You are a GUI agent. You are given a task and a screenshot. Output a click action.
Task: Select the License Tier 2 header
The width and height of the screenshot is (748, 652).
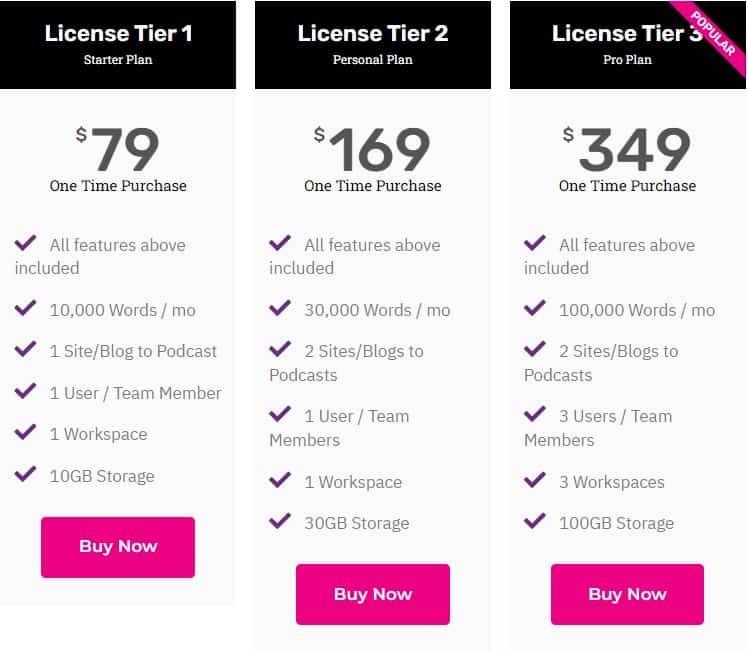[x=373, y=34]
